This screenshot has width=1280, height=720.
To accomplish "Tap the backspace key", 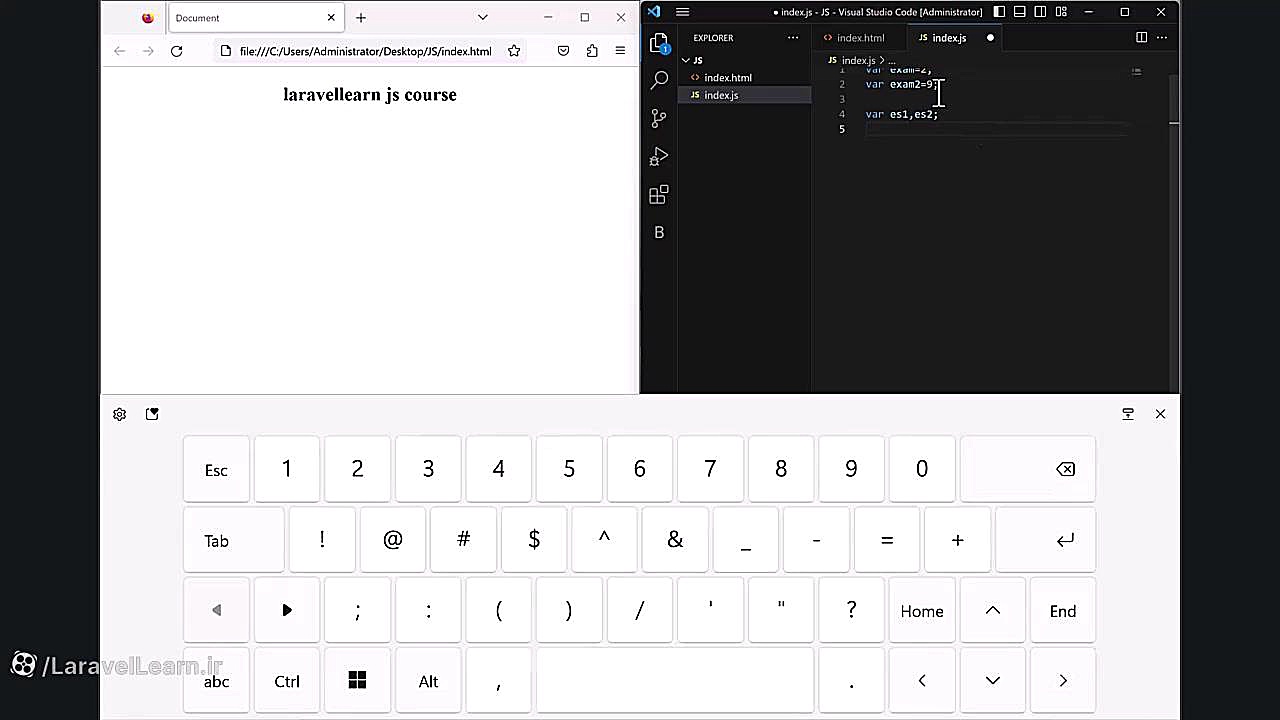I will pyautogui.click(x=1028, y=470).
